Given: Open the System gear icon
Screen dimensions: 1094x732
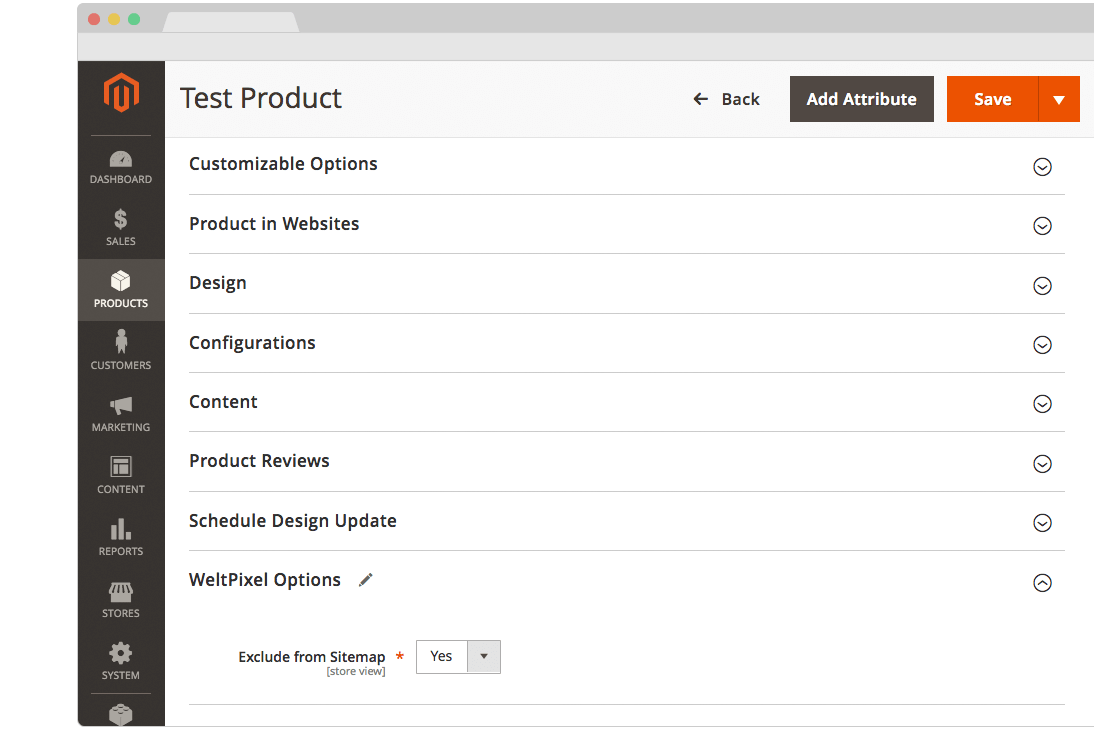Looking at the screenshot, I should point(121,654).
